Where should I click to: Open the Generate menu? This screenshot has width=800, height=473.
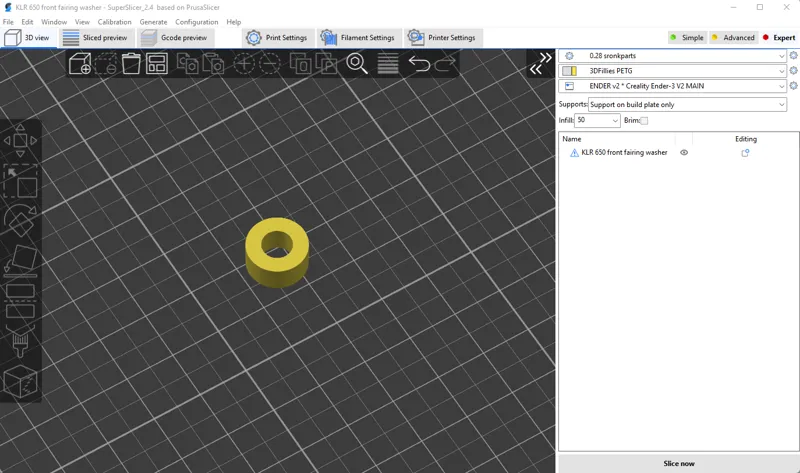[153, 22]
